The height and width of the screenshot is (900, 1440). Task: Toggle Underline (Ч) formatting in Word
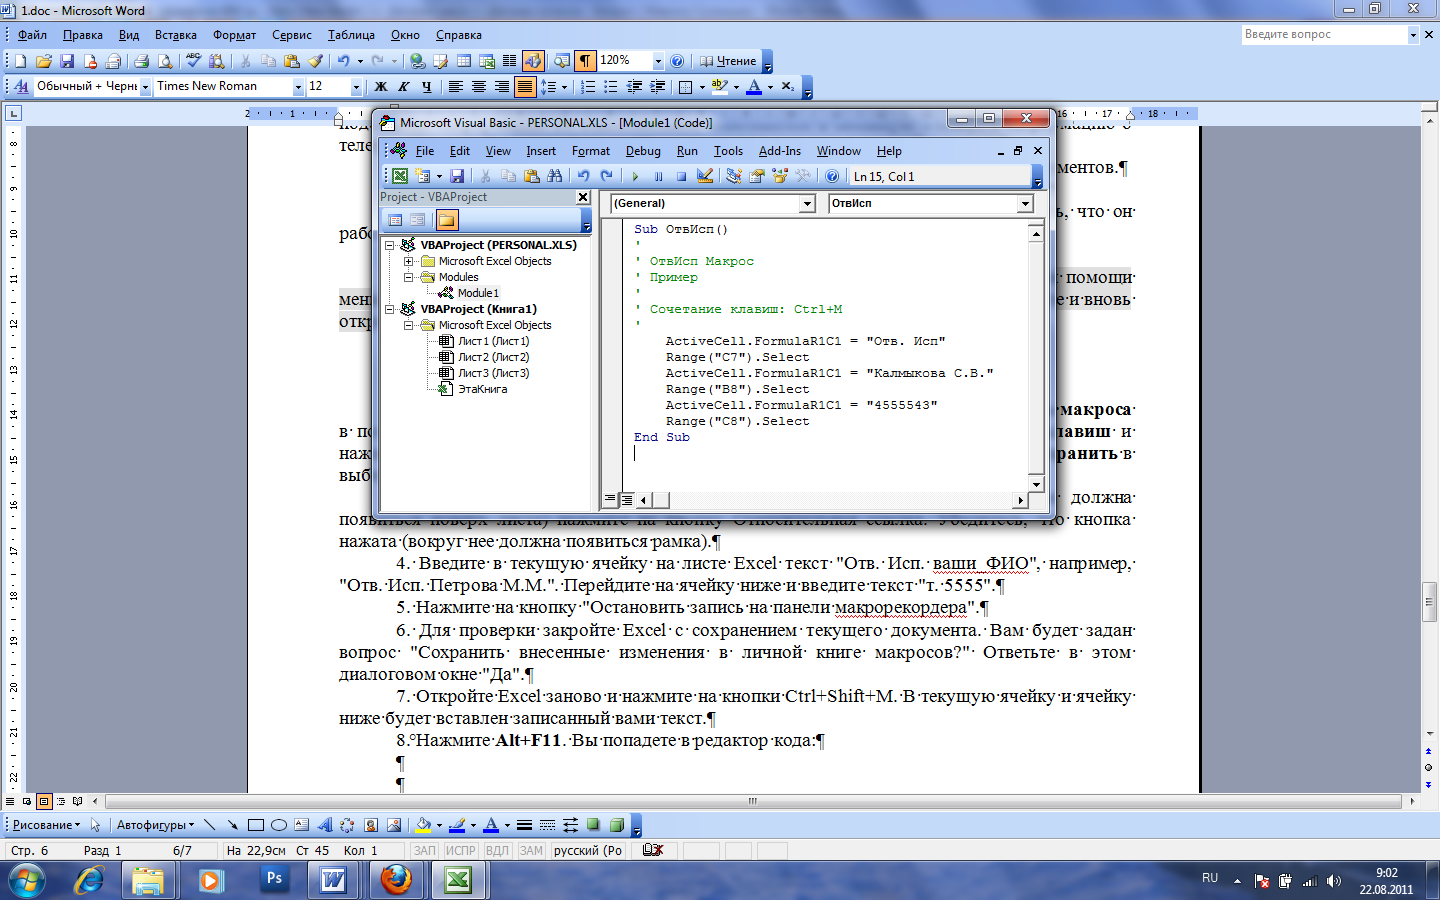(x=427, y=86)
